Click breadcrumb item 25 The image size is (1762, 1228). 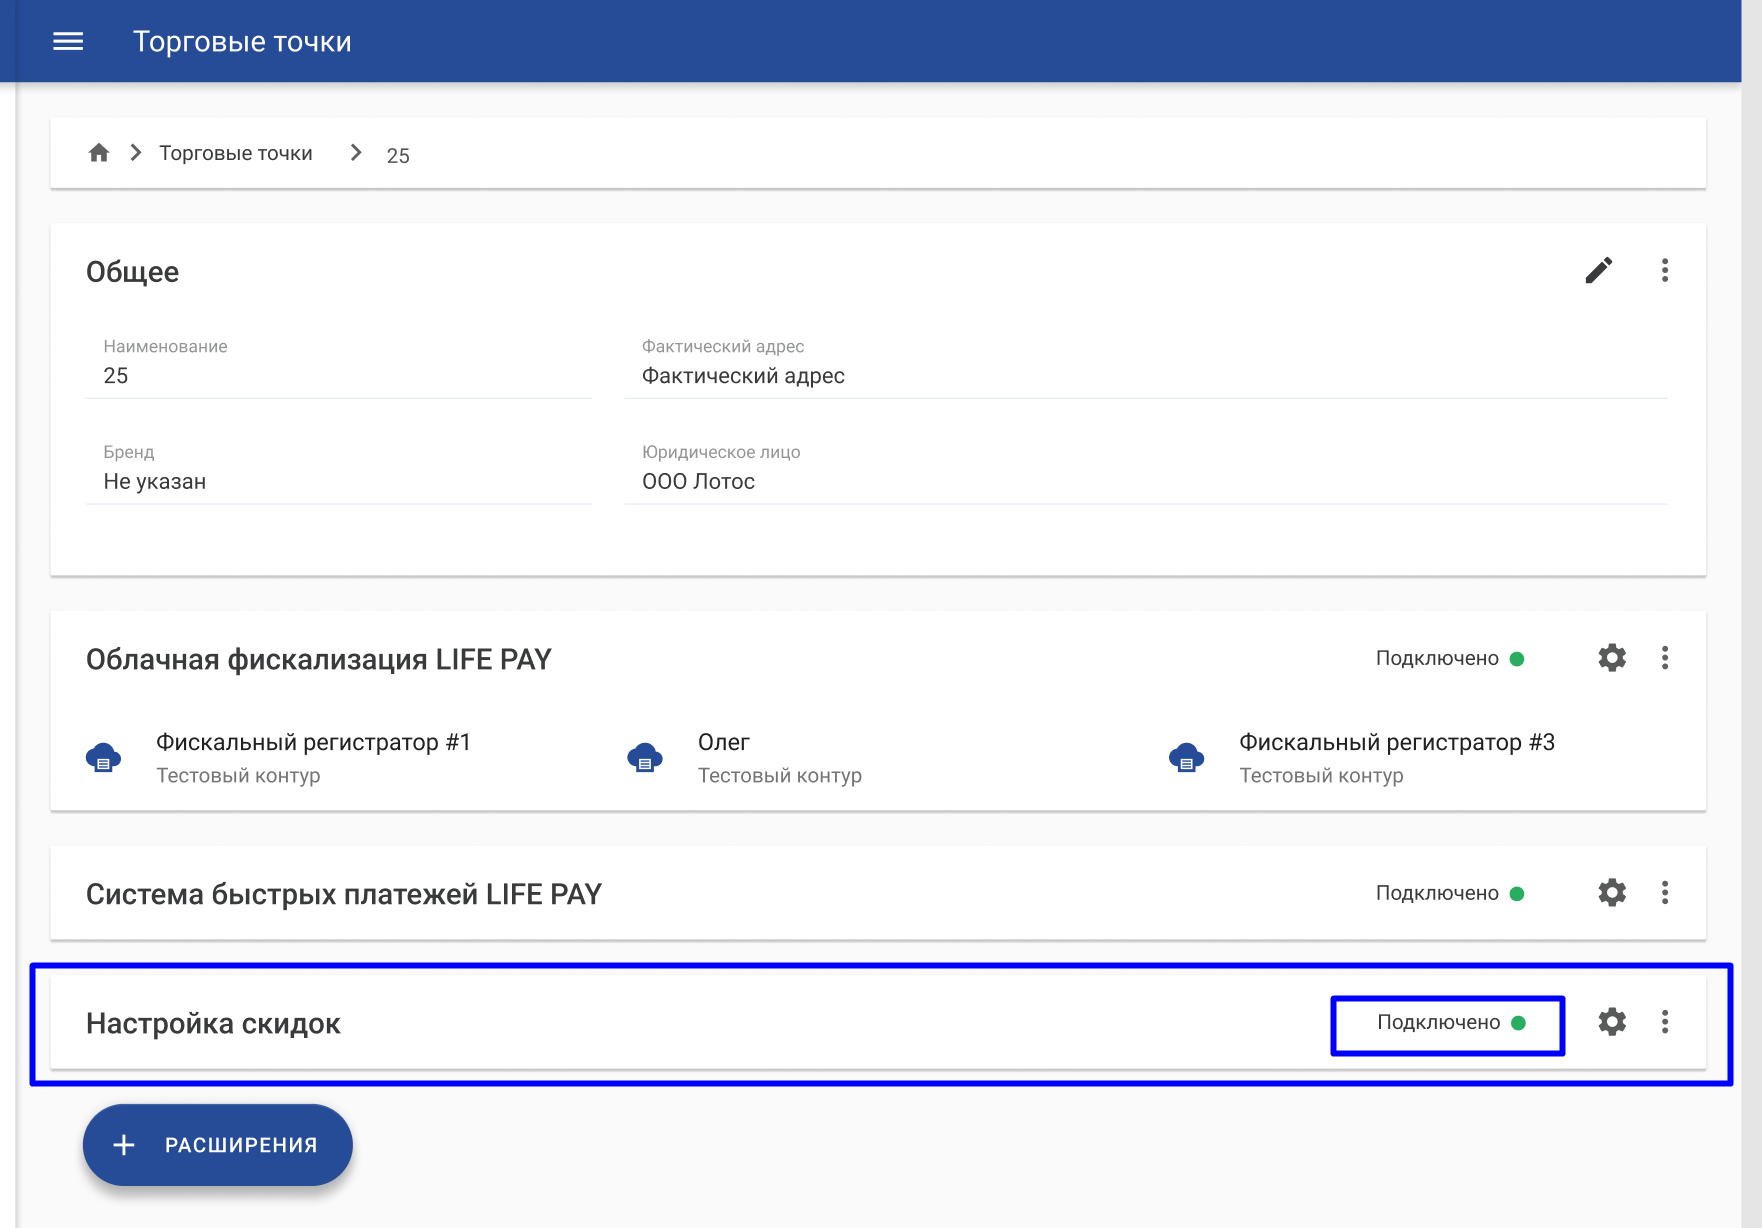(x=398, y=155)
